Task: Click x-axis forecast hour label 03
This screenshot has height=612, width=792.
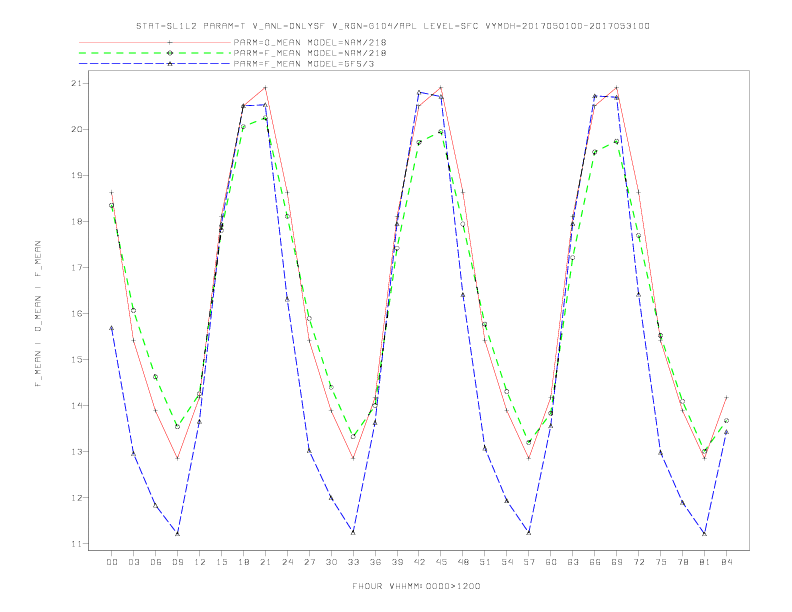Action: coord(133,562)
